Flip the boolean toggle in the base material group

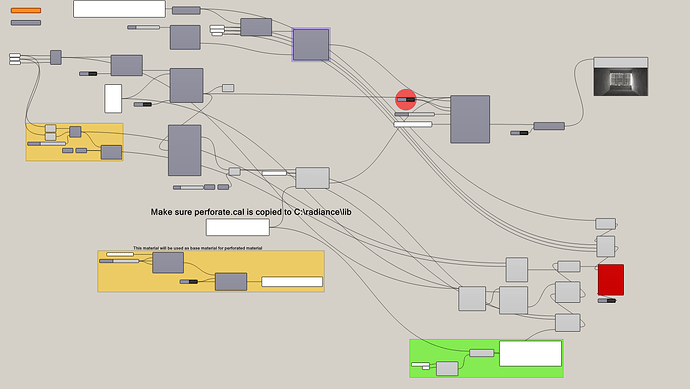[189, 282]
